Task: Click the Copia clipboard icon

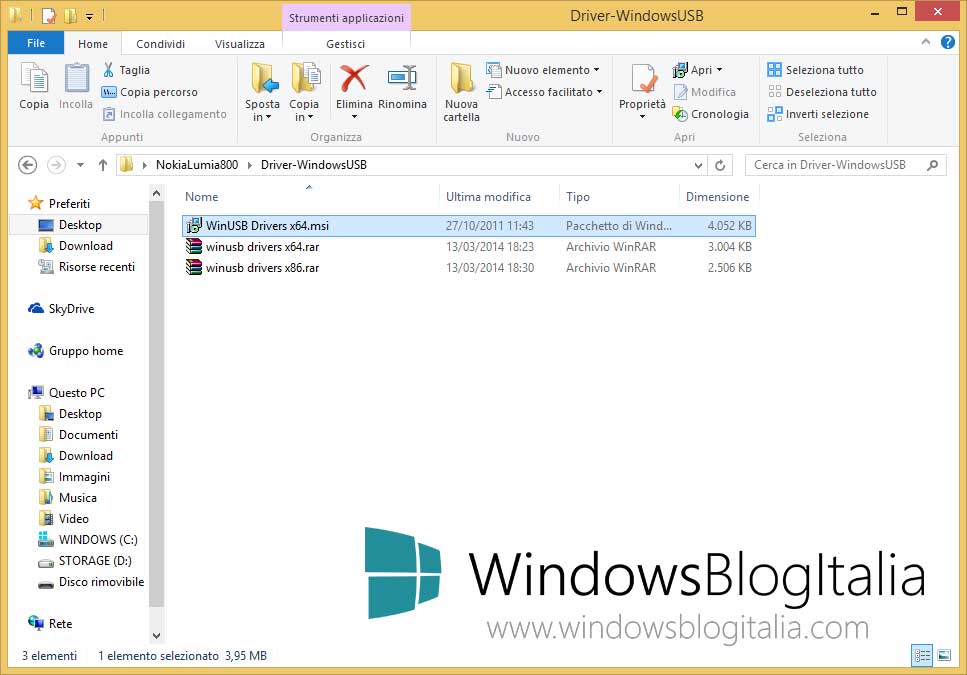Action: coord(34,86)
